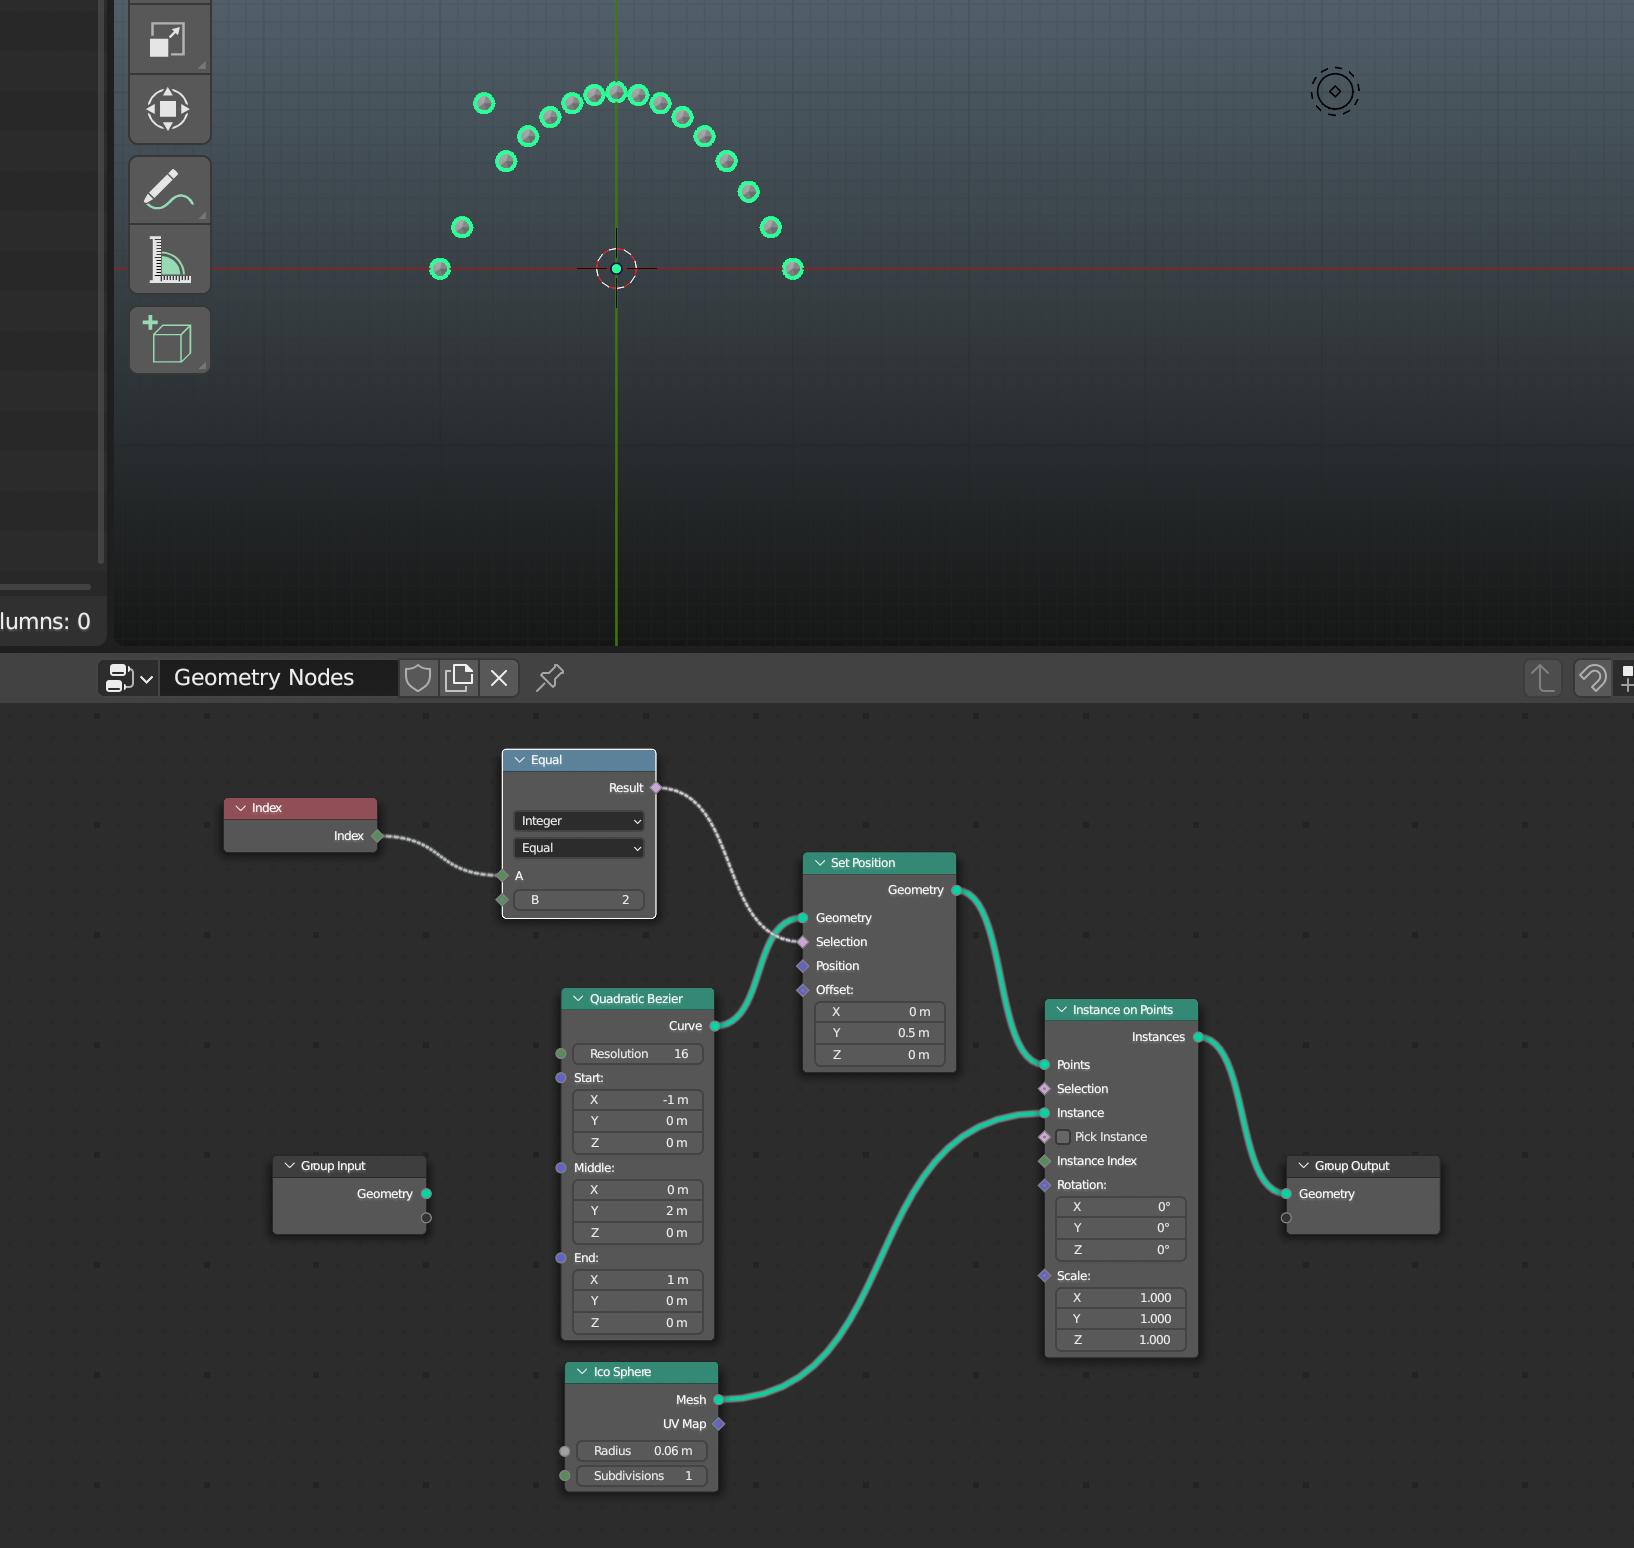The width and height of the screenshot is (1634, 1548).
Task: Click the Quadratic Bezier Curve output socket
Action: [715, 1026]
